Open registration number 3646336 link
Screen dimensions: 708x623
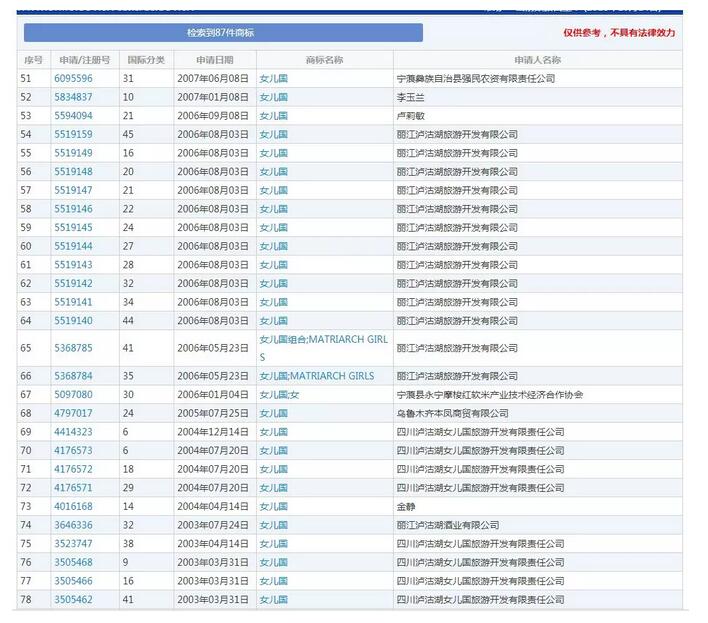click(x=73, y=525)
